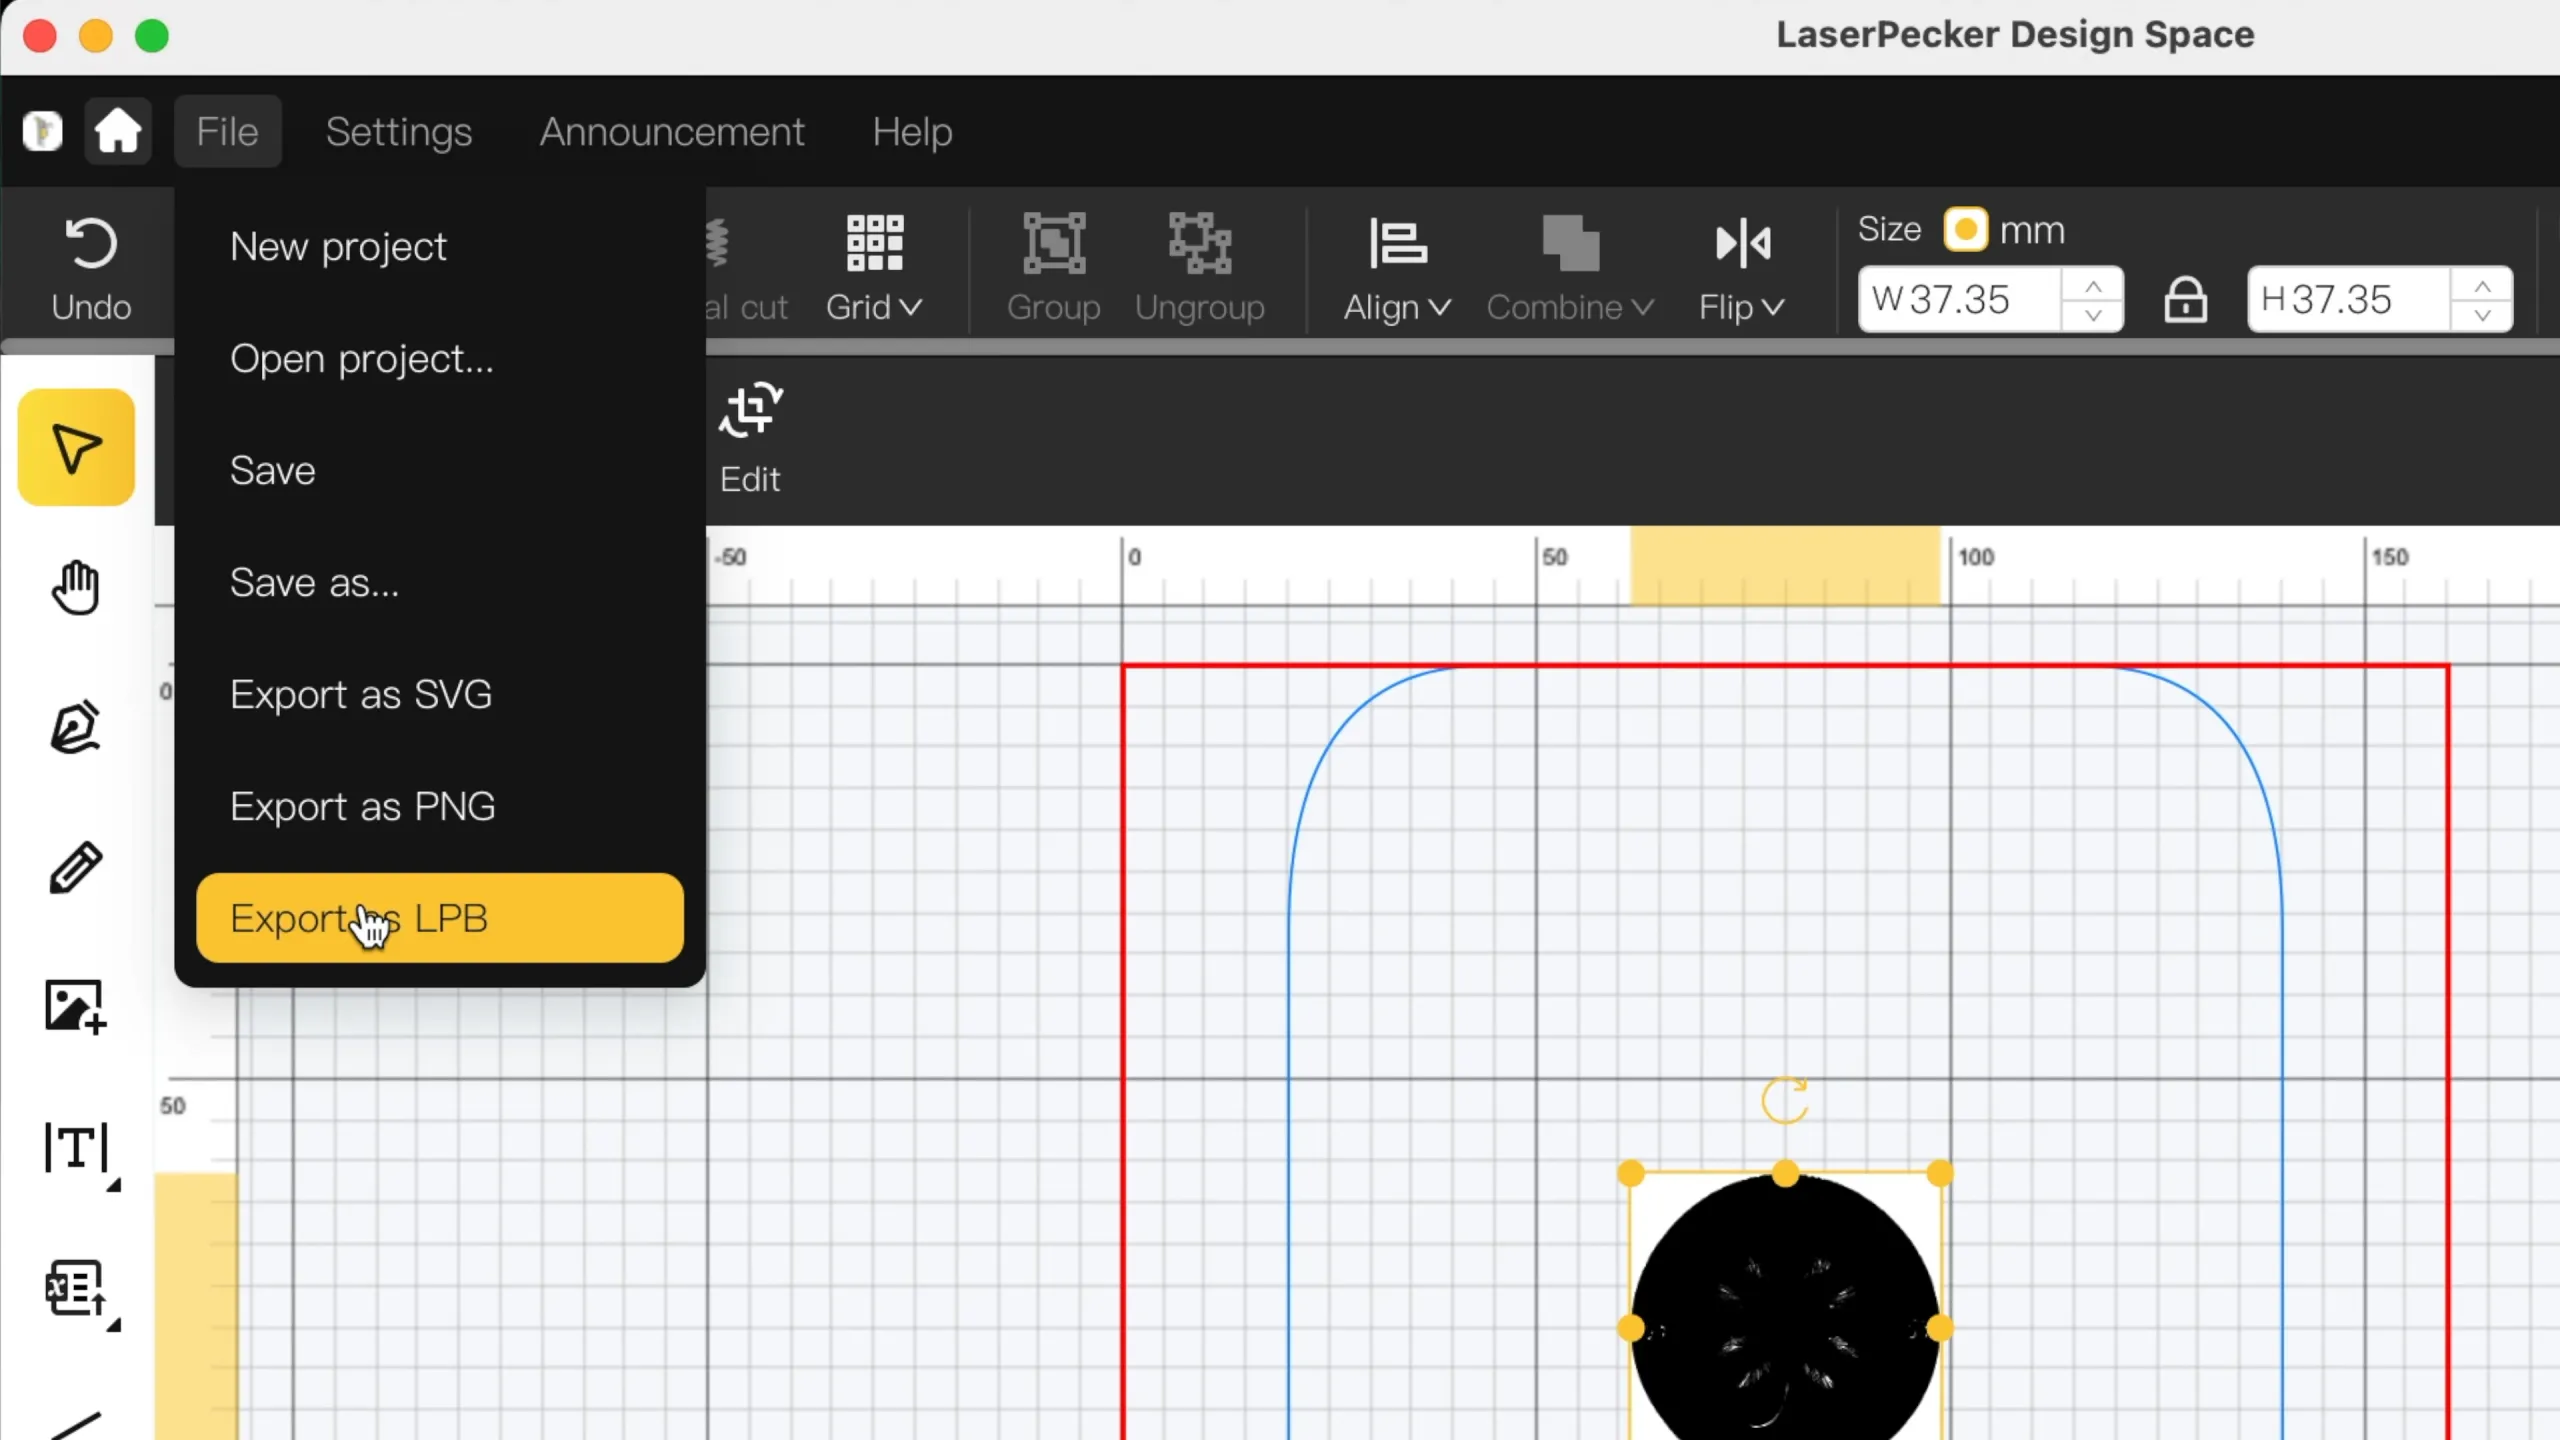Choose Open project... from the menu

(x=440, y=358)
